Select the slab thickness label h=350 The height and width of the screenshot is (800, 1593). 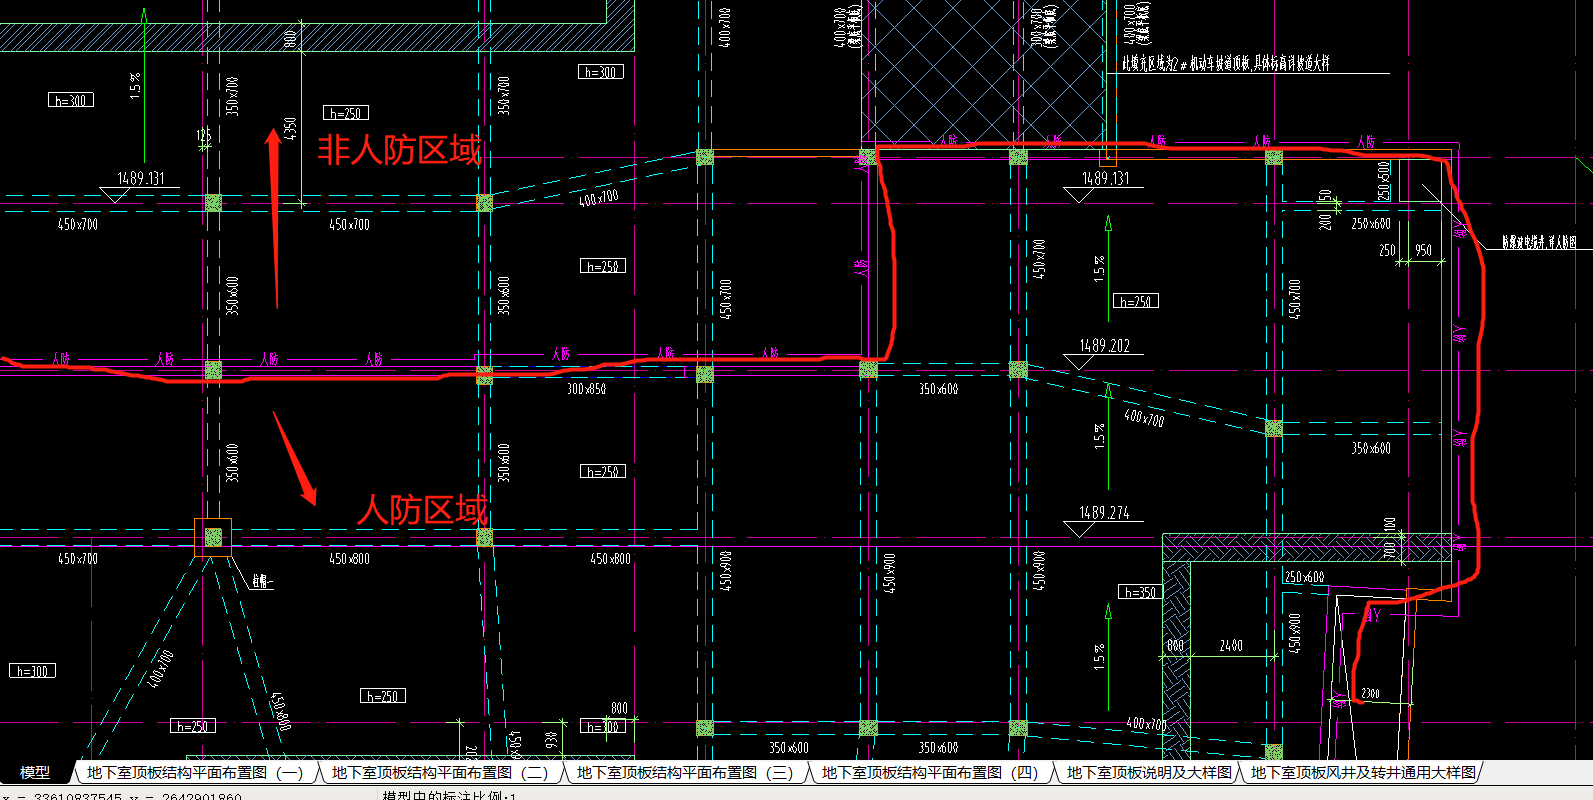(1138, 592)
